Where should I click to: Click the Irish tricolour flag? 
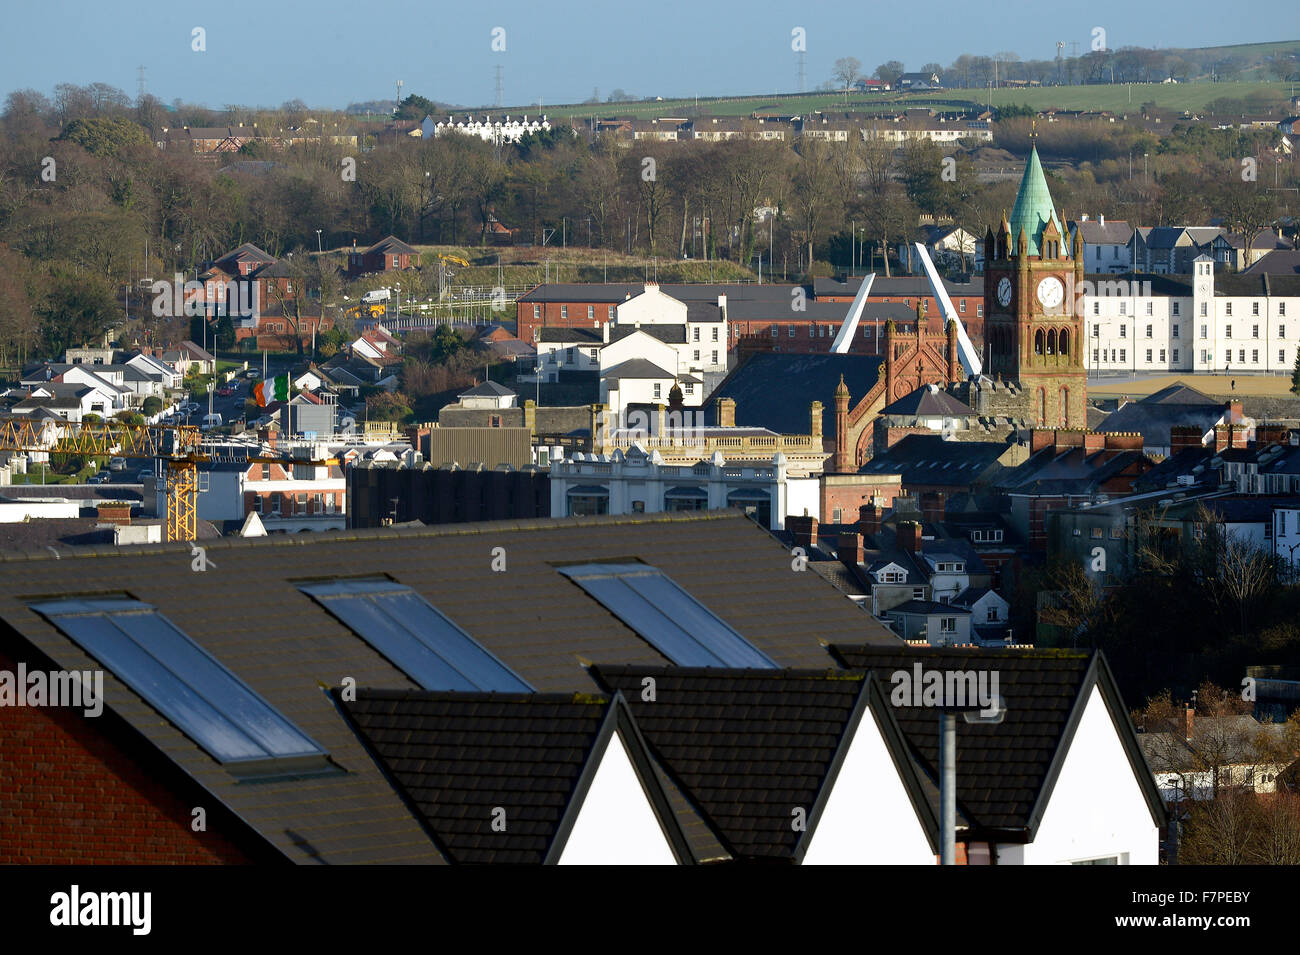point(270,390)
